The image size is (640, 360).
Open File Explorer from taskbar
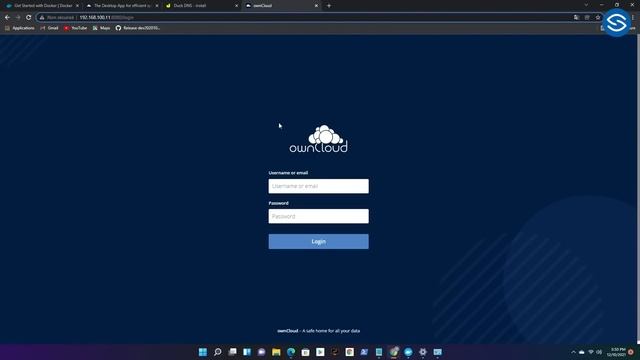pos(276,352)
